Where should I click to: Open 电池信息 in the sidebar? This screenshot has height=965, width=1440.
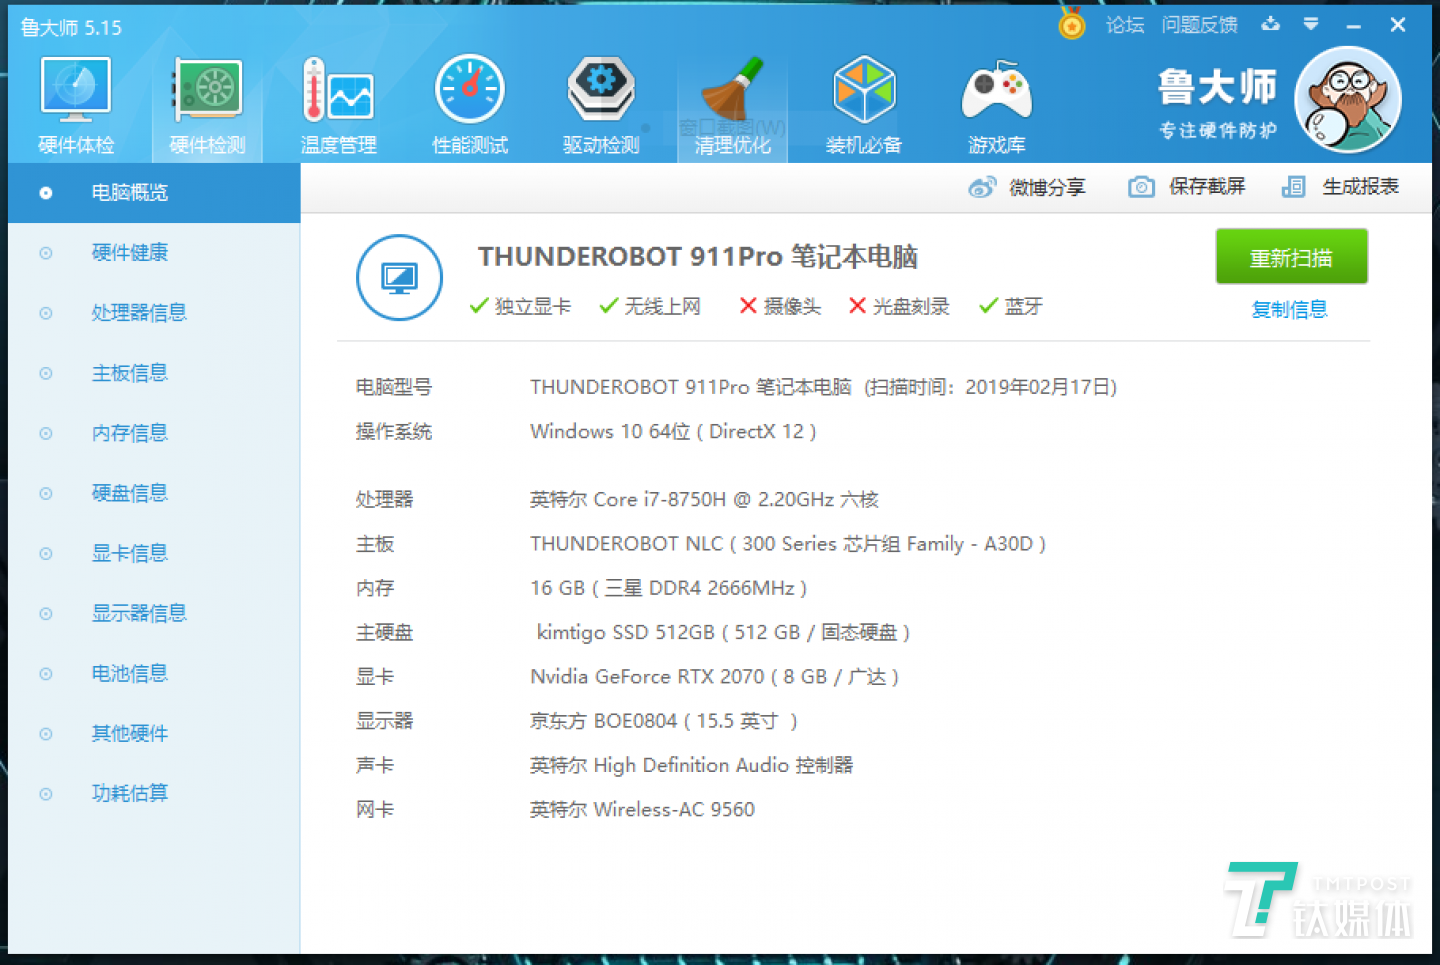[130, 673]
